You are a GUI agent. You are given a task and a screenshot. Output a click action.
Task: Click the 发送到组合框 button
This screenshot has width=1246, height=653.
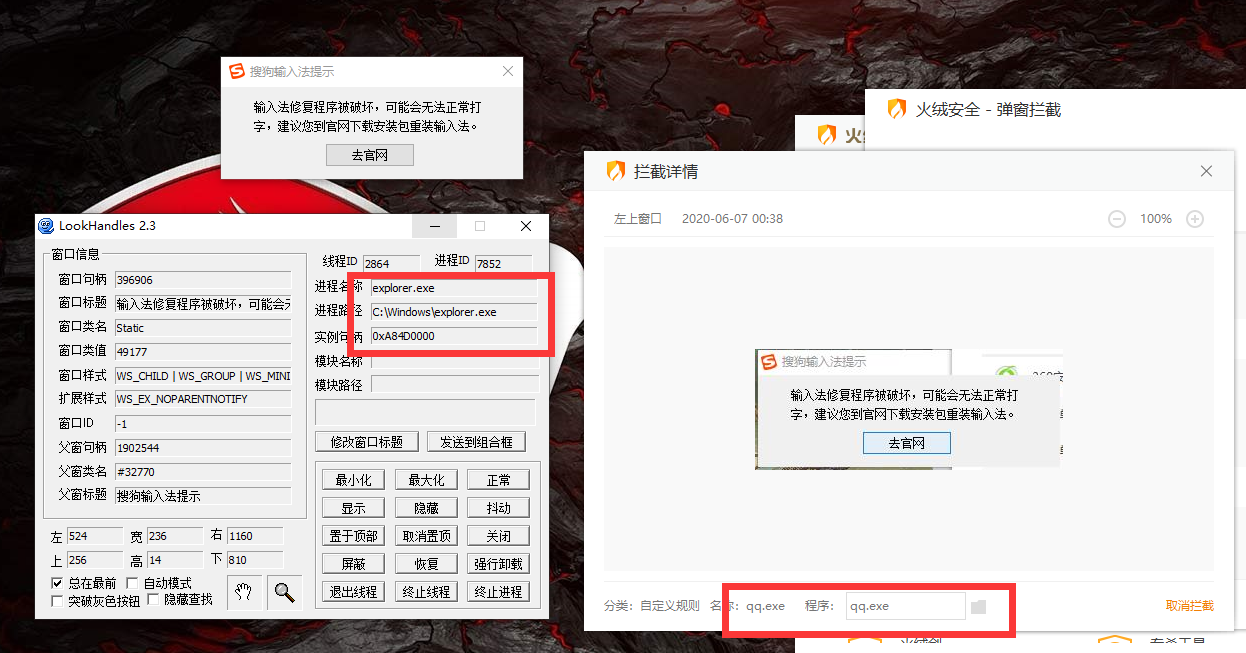tap(476, 442)
